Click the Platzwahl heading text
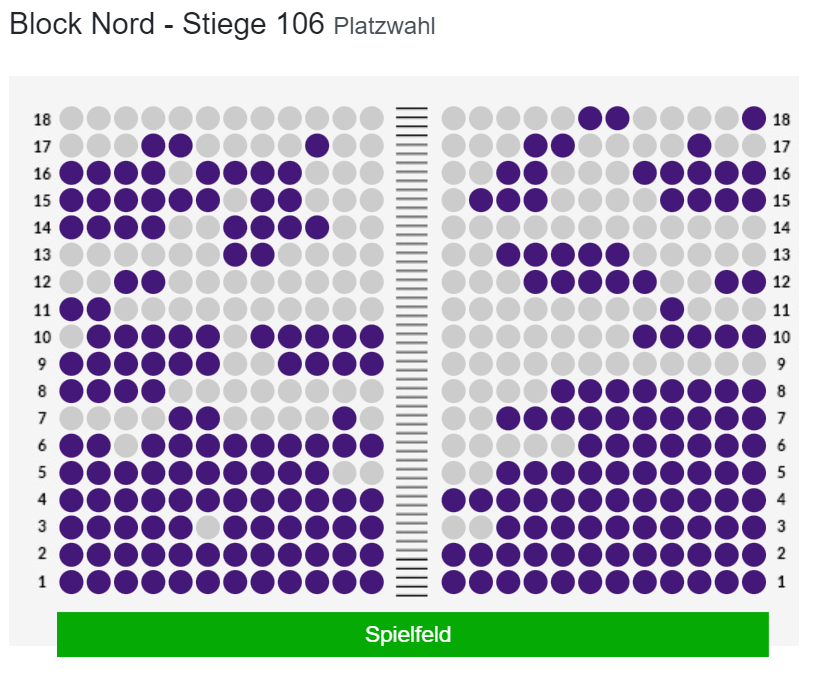The image size is (832, 685). (x=385, y=26)
